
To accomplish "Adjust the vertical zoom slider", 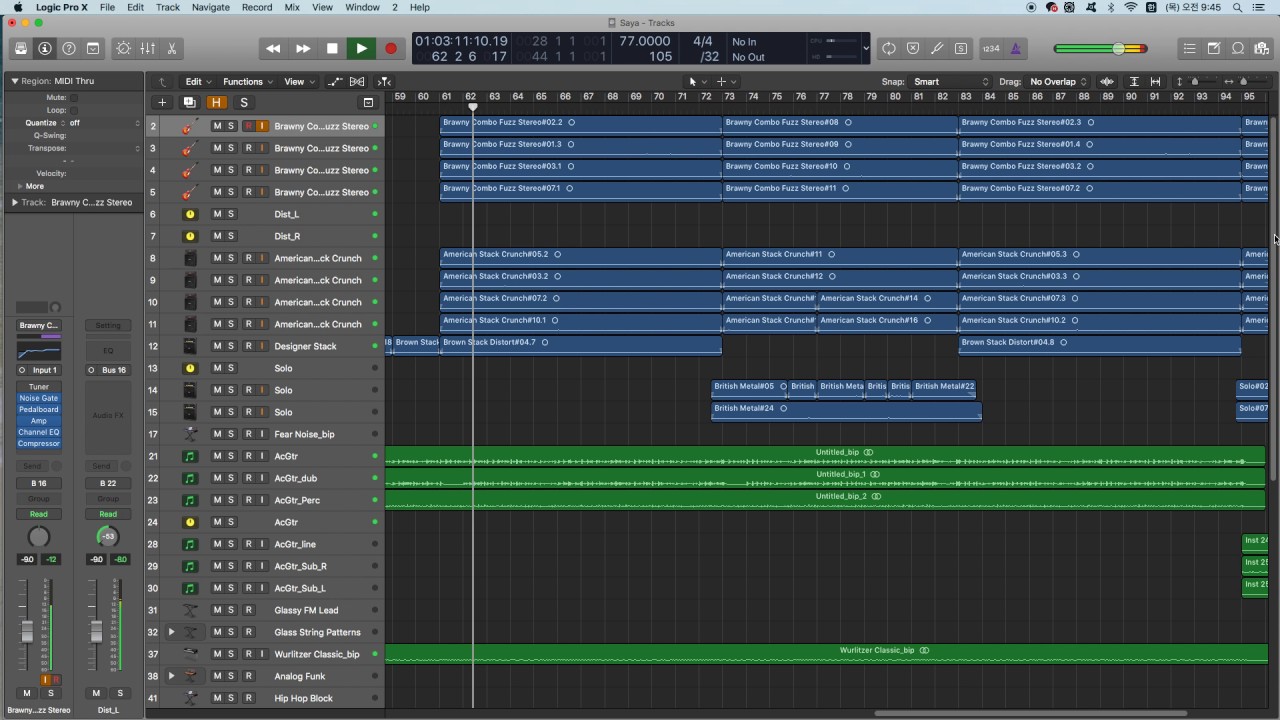I will coord(1196,82).
